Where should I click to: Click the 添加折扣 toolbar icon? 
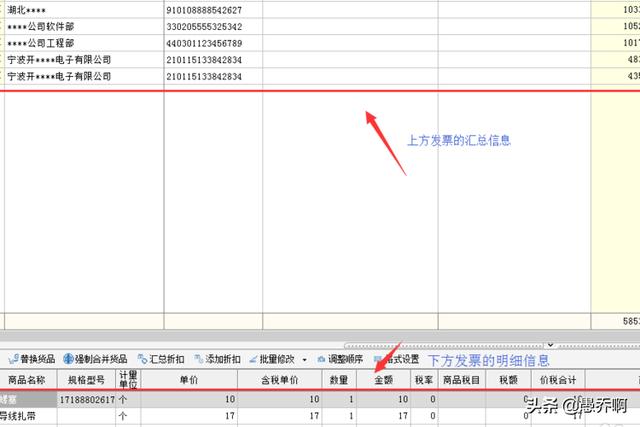coord(215,359)
